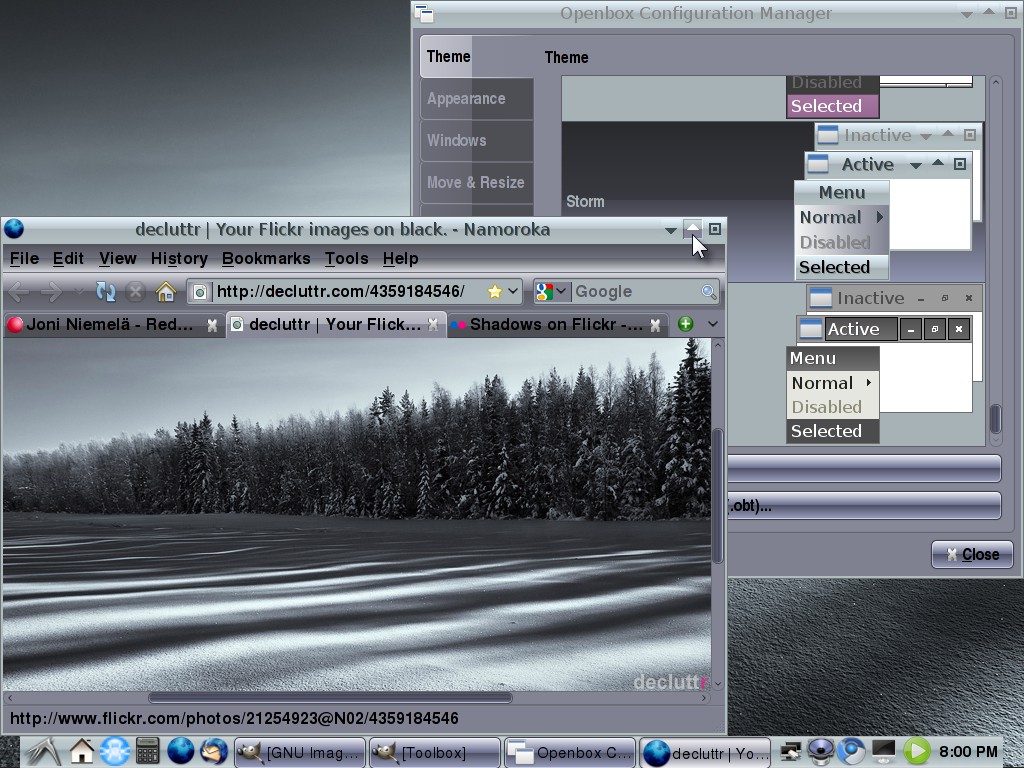Screen dimensions: 1024x768
Task: Launch the calculator from the panel
Action: [148, 751]
